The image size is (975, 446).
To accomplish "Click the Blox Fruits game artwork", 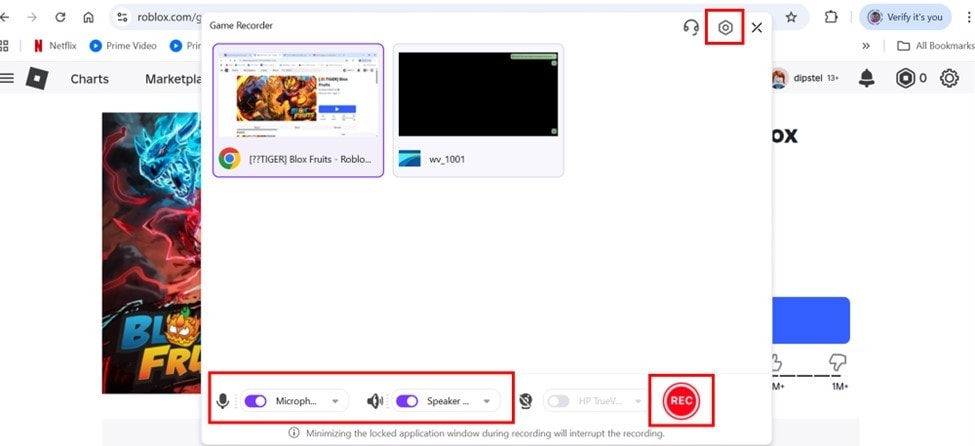I will (152, 253).
